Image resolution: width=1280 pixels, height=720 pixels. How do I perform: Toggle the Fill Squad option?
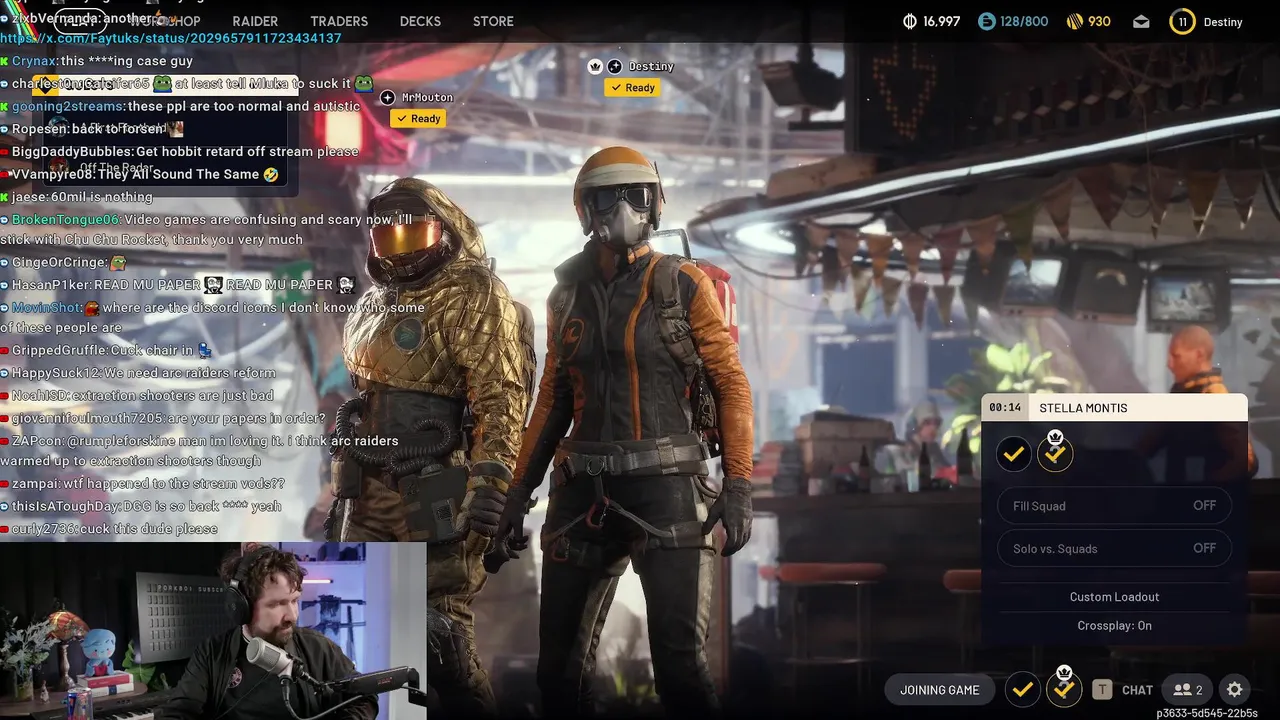click(1115, 506)
